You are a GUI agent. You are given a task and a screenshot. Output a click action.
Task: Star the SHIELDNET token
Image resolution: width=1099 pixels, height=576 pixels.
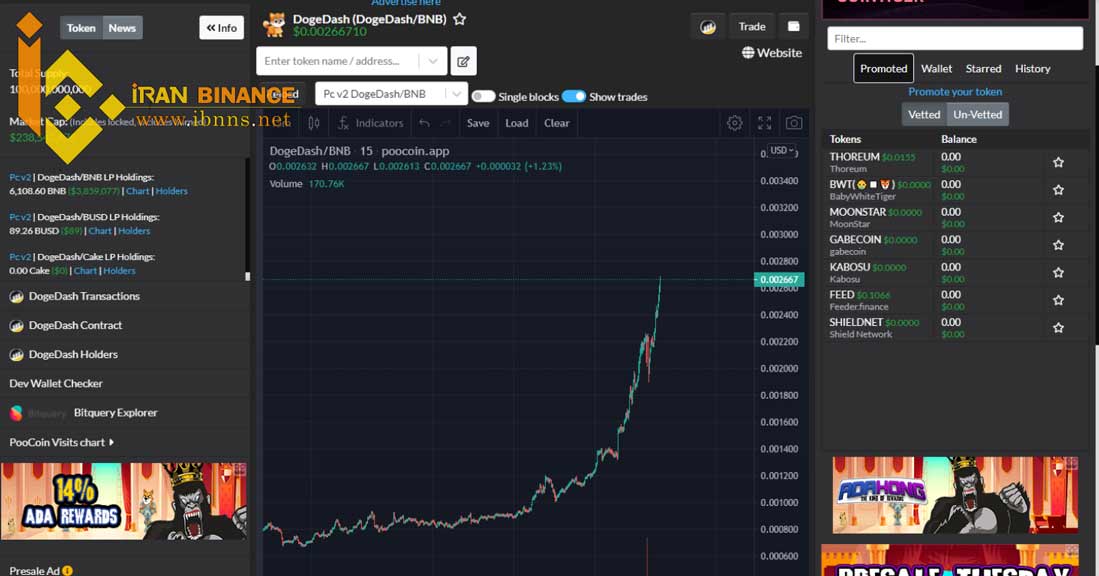pos(1058,328)
